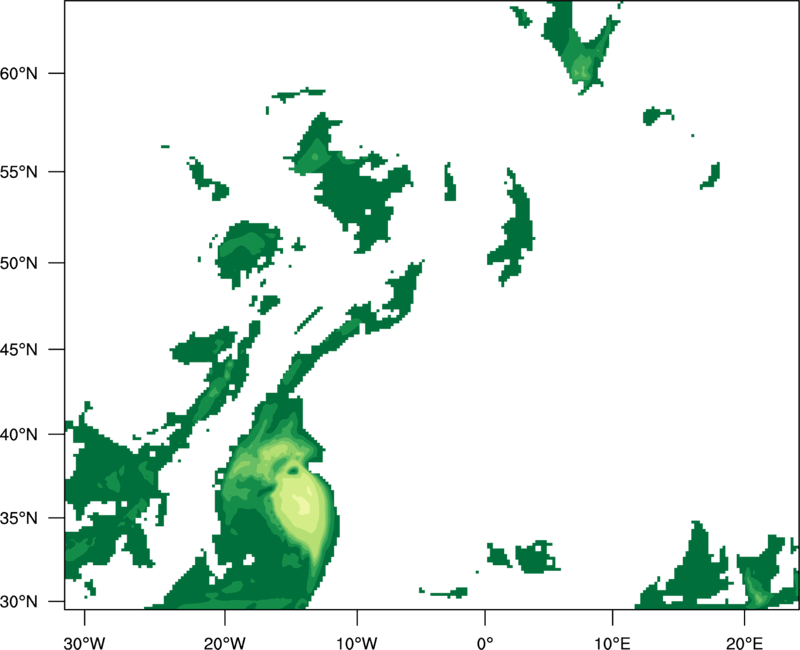800x650 pixels.
Task: Click the 30°N latitude label
Action: [19, 602]
